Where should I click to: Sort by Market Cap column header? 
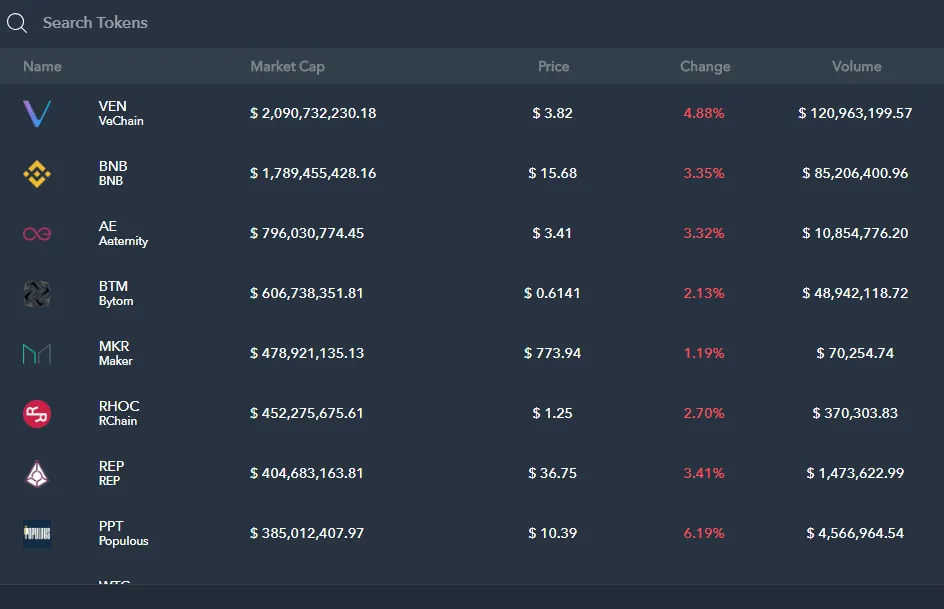pyautogui.click(x=287, y=66)
